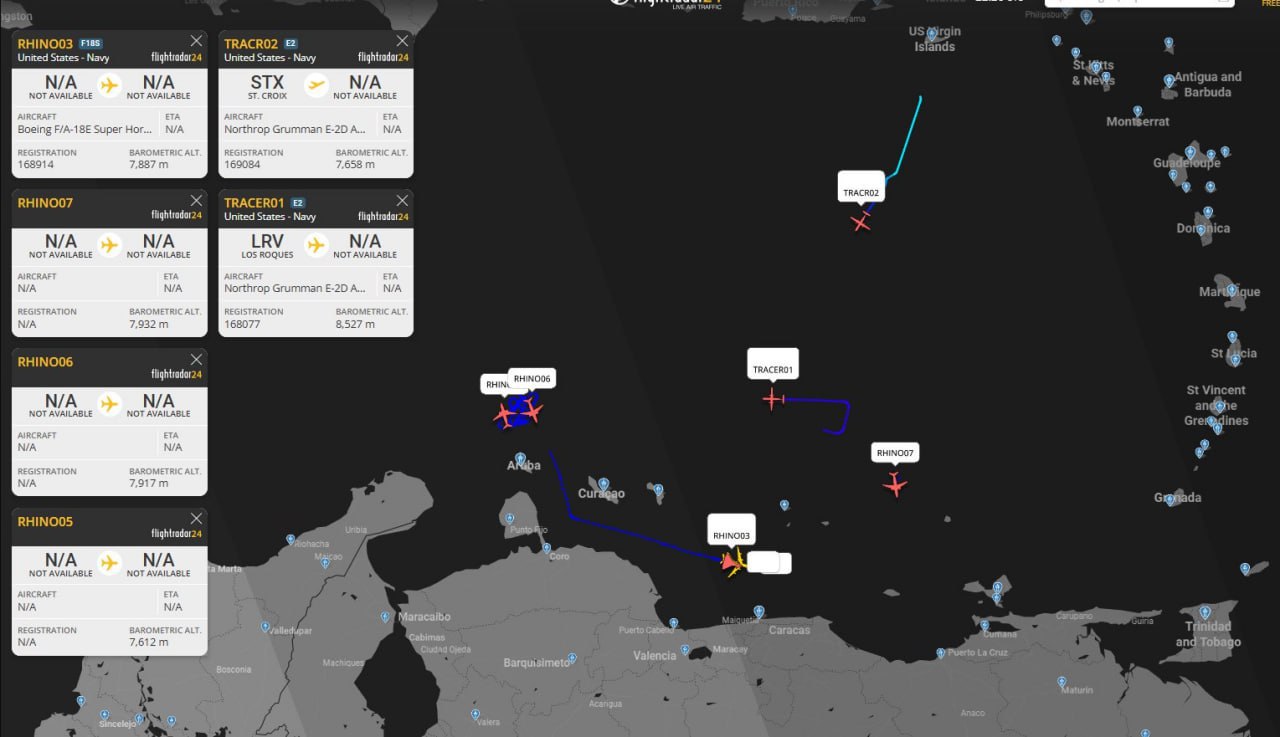1280x737 pixels.
Task: Click the F18S type badge on the RHINO03 card
Action: (x=90, y=44)
